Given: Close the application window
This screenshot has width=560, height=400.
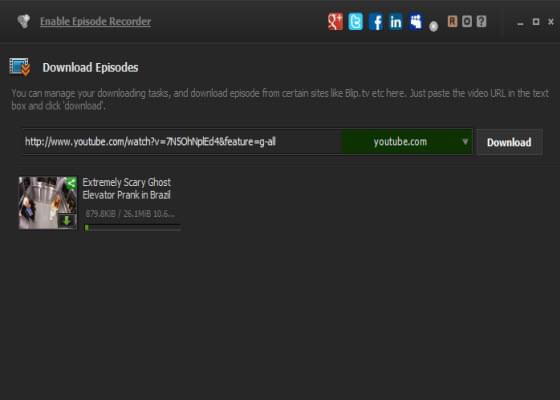Looking at the screenshot, I should pos(551,22).
